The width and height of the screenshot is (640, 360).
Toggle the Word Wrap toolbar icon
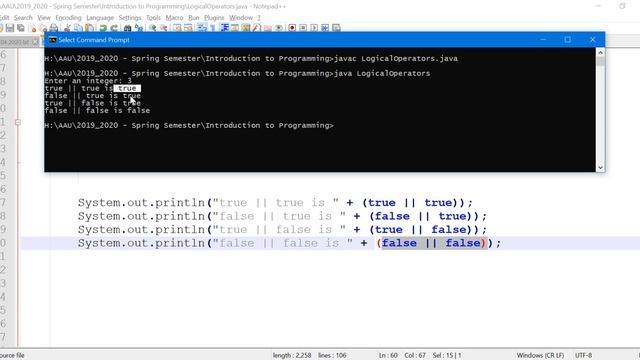point(202,28)
